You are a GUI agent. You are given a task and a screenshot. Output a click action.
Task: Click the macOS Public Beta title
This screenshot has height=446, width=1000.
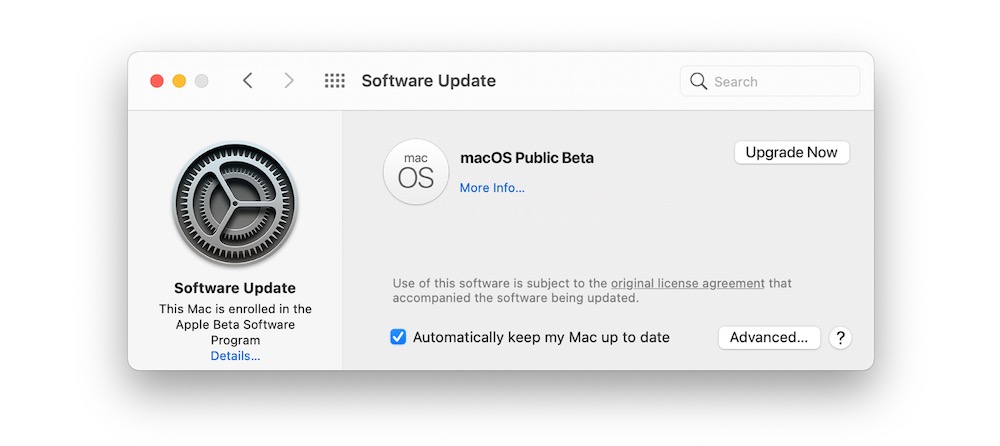tap(527, 158)
